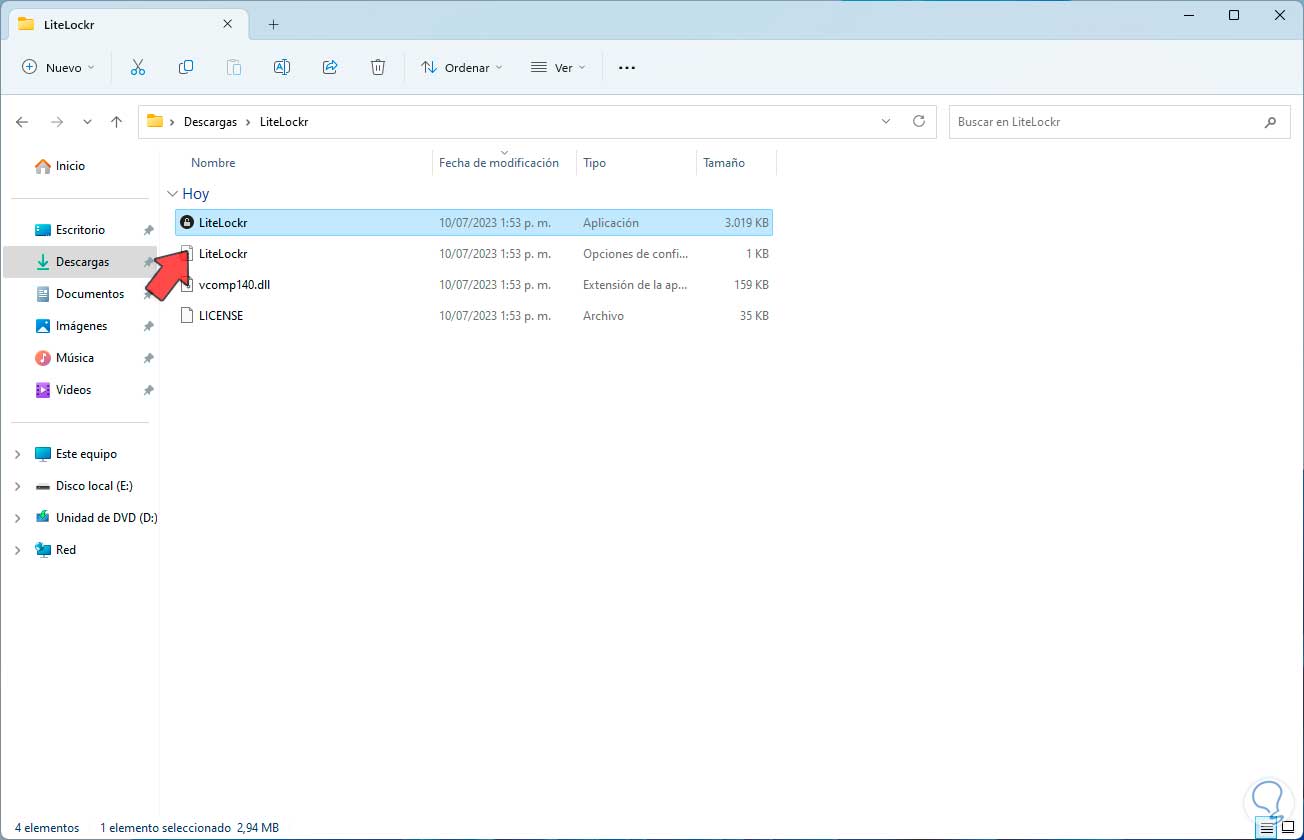Click the 35 KB size value
The image size is (1304, 840).
click(x=753, y=316)
